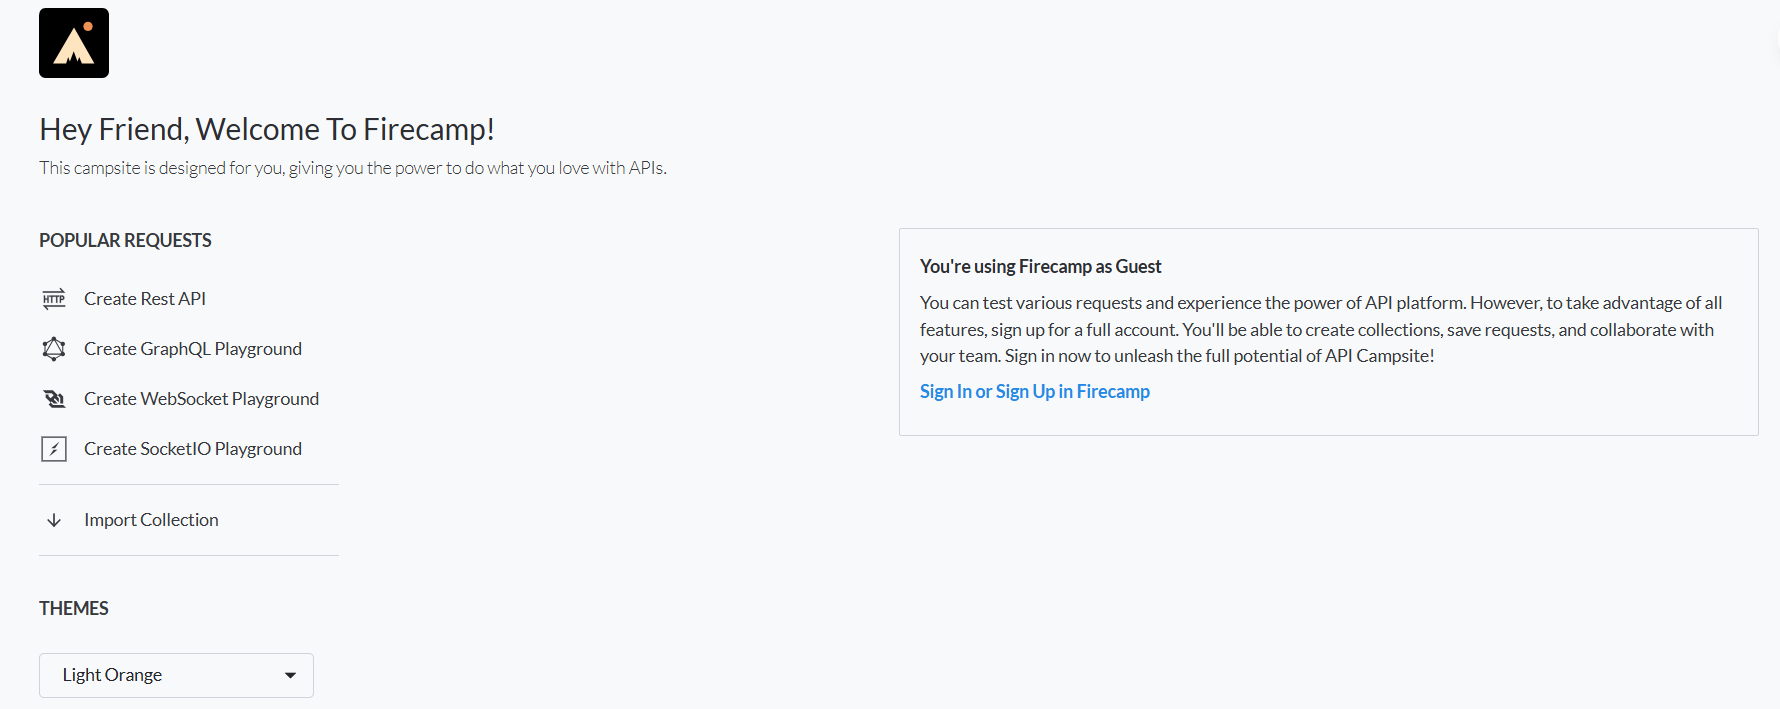The image size is (1780, 709).
Task: Launch Create GraphQL Playground
Action: (193, 348)
